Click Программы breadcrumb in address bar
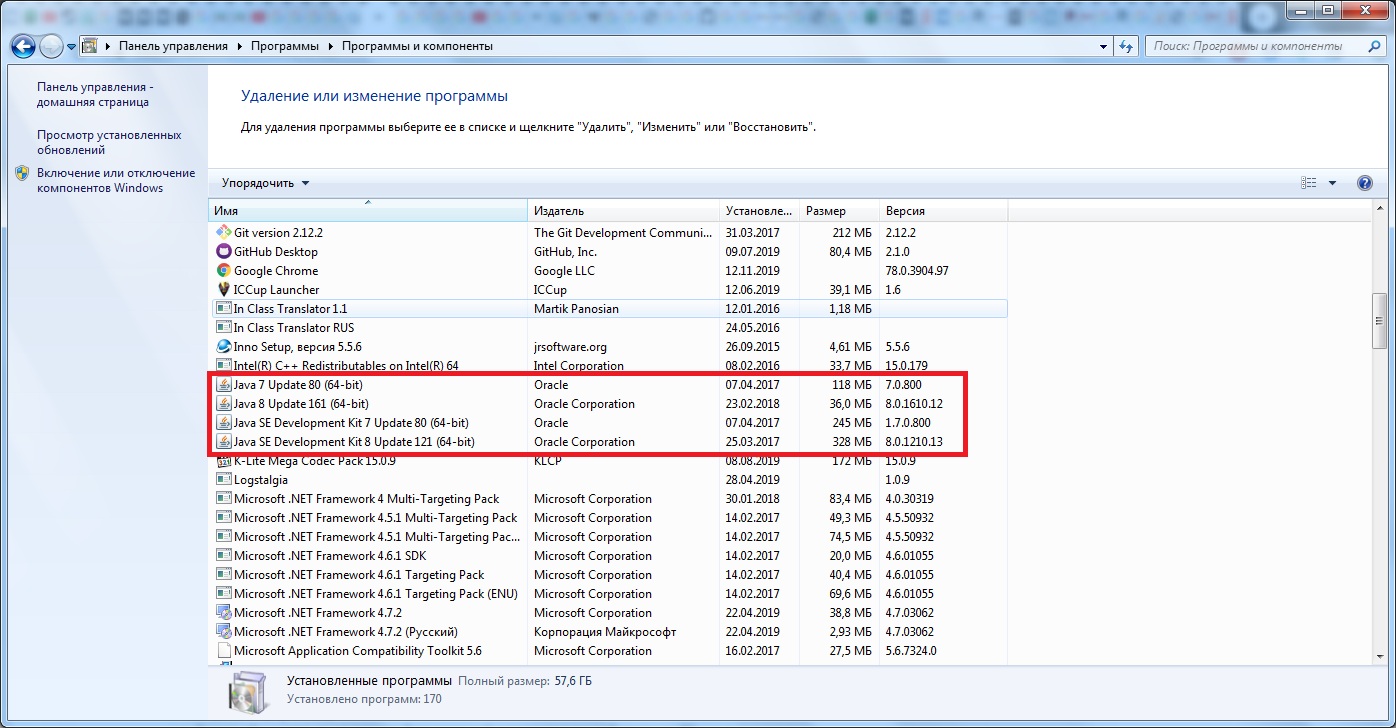 pyautogui.click(x=285, y=46)
